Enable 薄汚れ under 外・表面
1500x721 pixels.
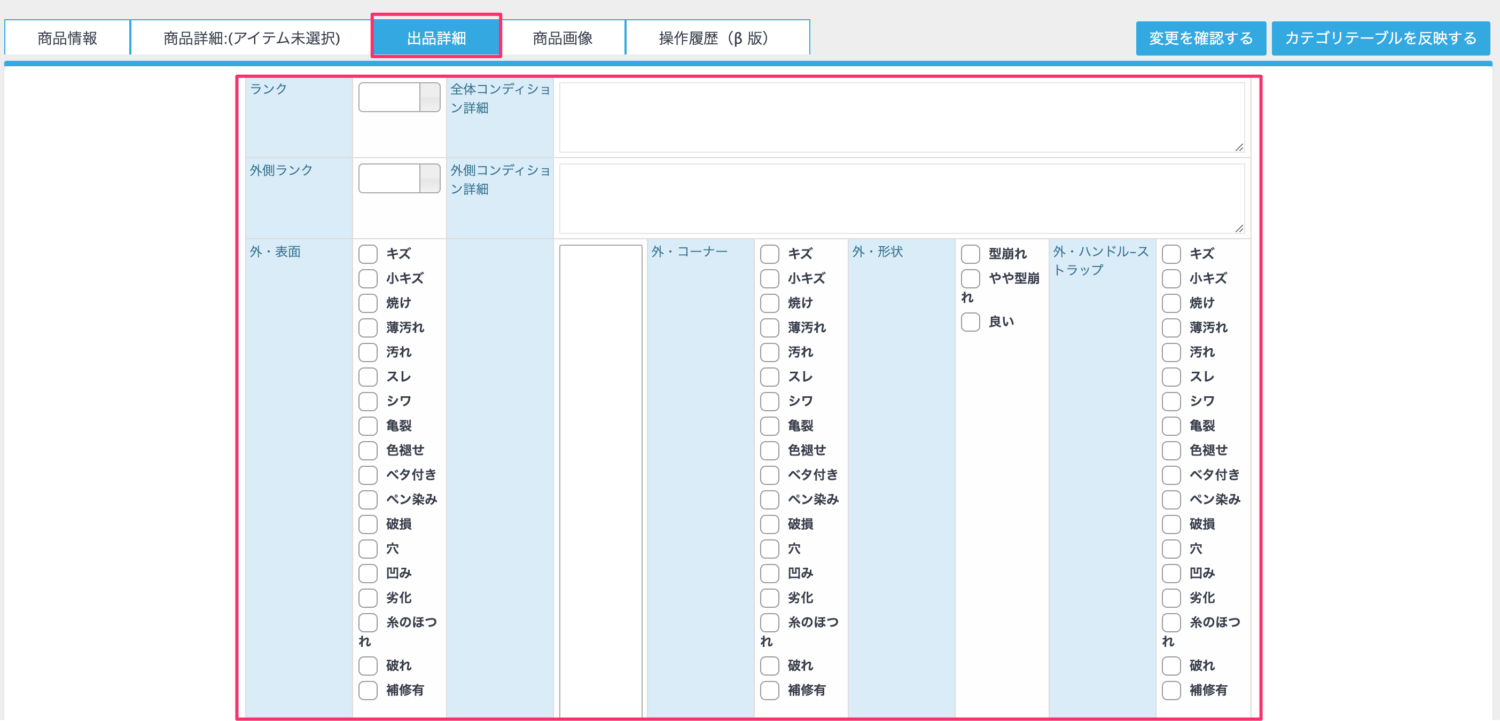pyautogui.click(x=368, y=327)
